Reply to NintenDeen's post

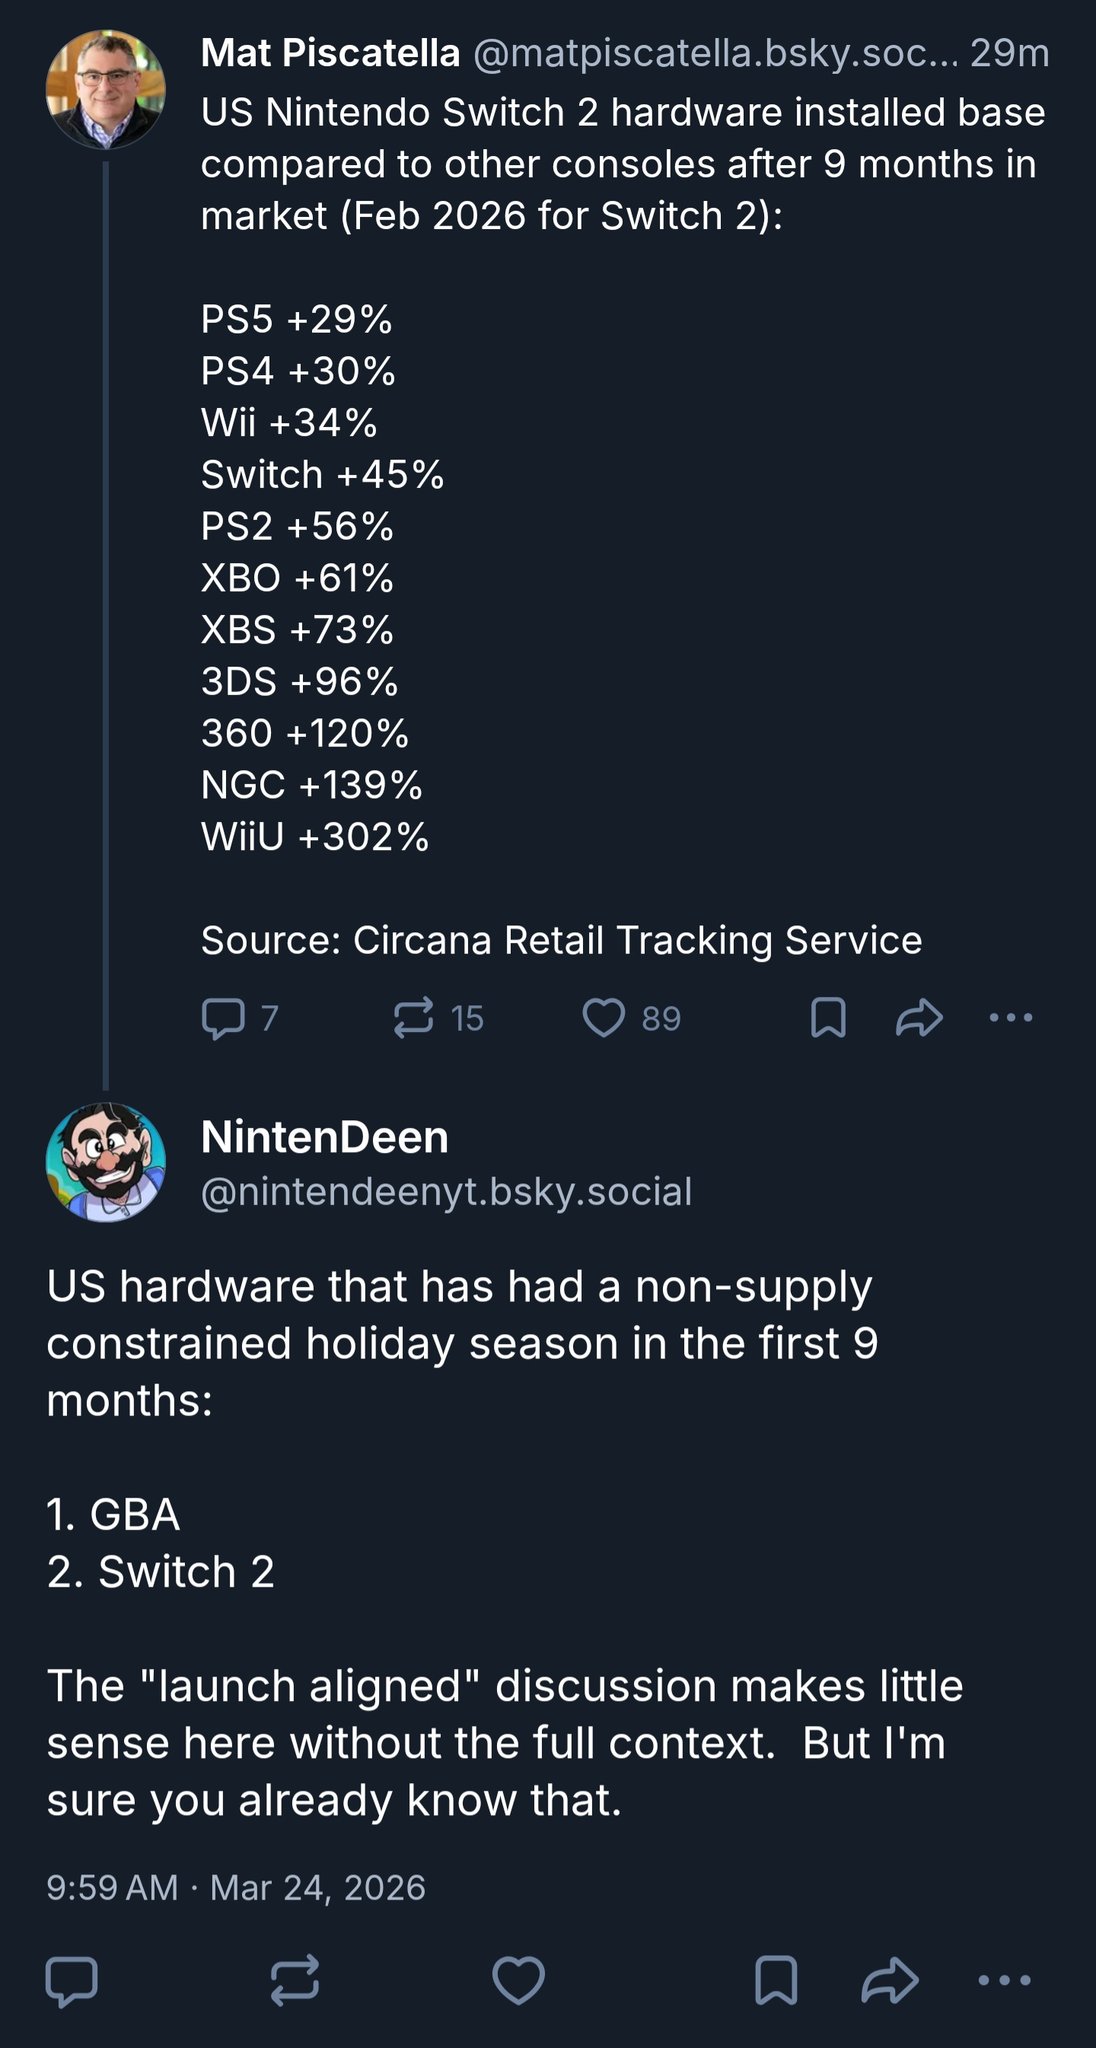(x=72, y=1980)
